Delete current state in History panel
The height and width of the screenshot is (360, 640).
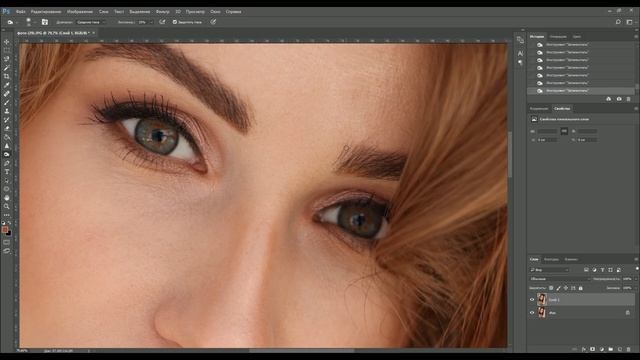[629, 99]
